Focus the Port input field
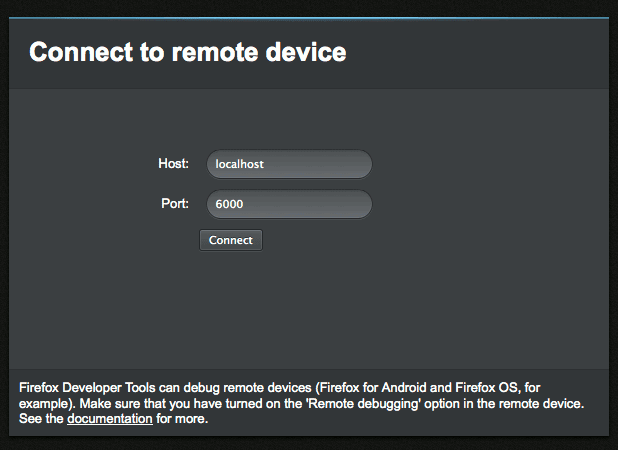This screenshot has height=450, width=618. coord(289,204)
